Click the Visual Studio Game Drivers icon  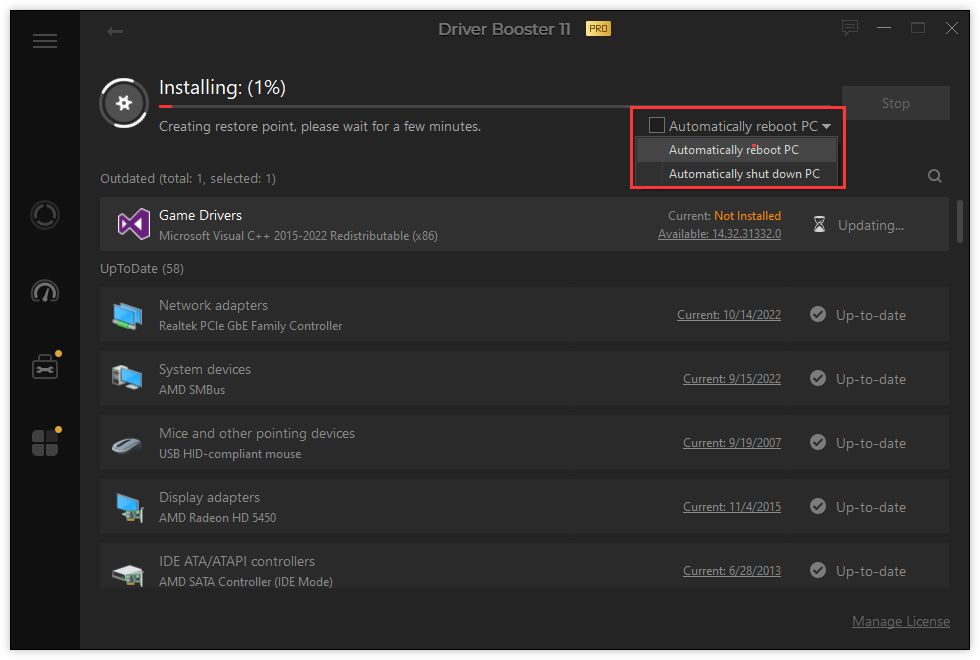point(133,224)
